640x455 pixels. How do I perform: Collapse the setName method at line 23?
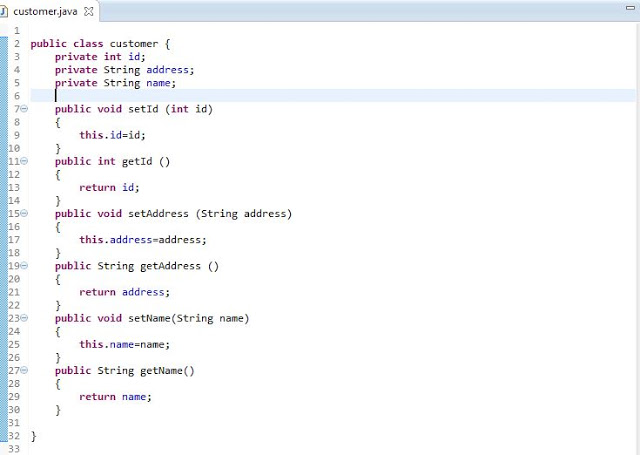point(24,318)
